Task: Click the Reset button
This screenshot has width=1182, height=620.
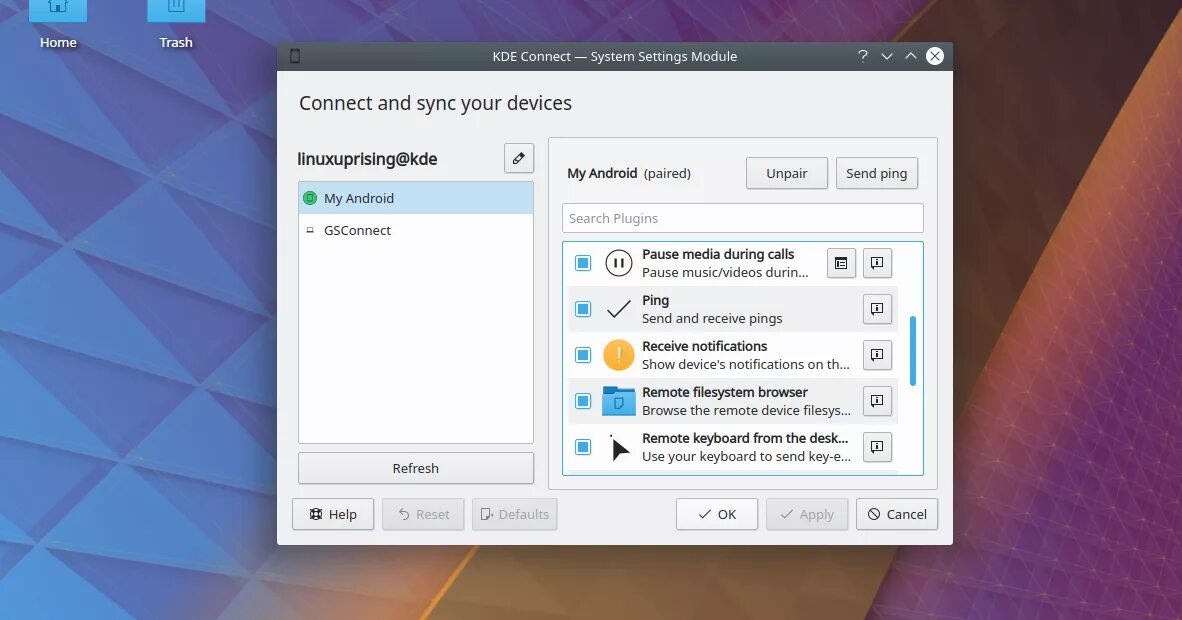Action: [423, 514]
